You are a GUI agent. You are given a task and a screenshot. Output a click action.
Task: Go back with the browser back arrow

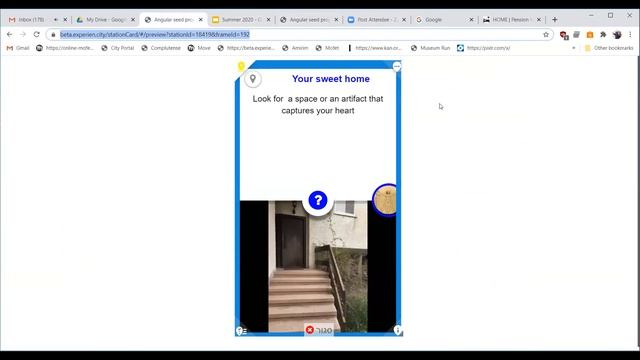coord(9,34)
